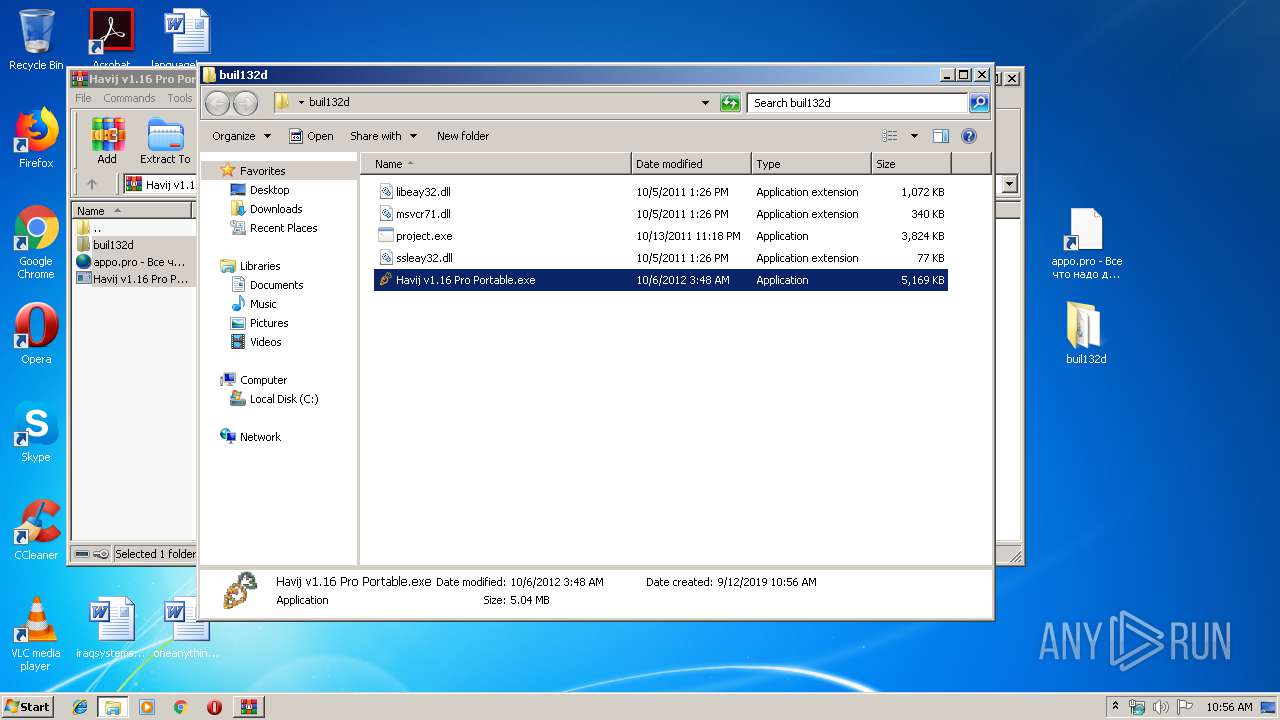
Task: Open CCleaner desktop shortcut
Action: tap(36, 530)
